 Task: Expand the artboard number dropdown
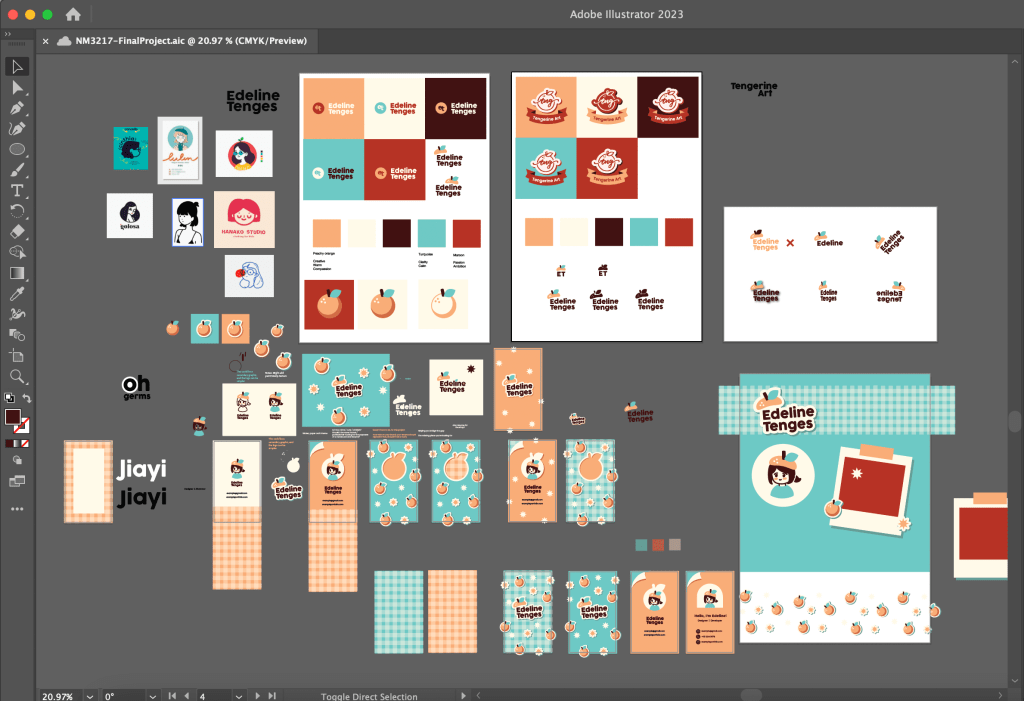pyautogui.click(x=239, y=695)
